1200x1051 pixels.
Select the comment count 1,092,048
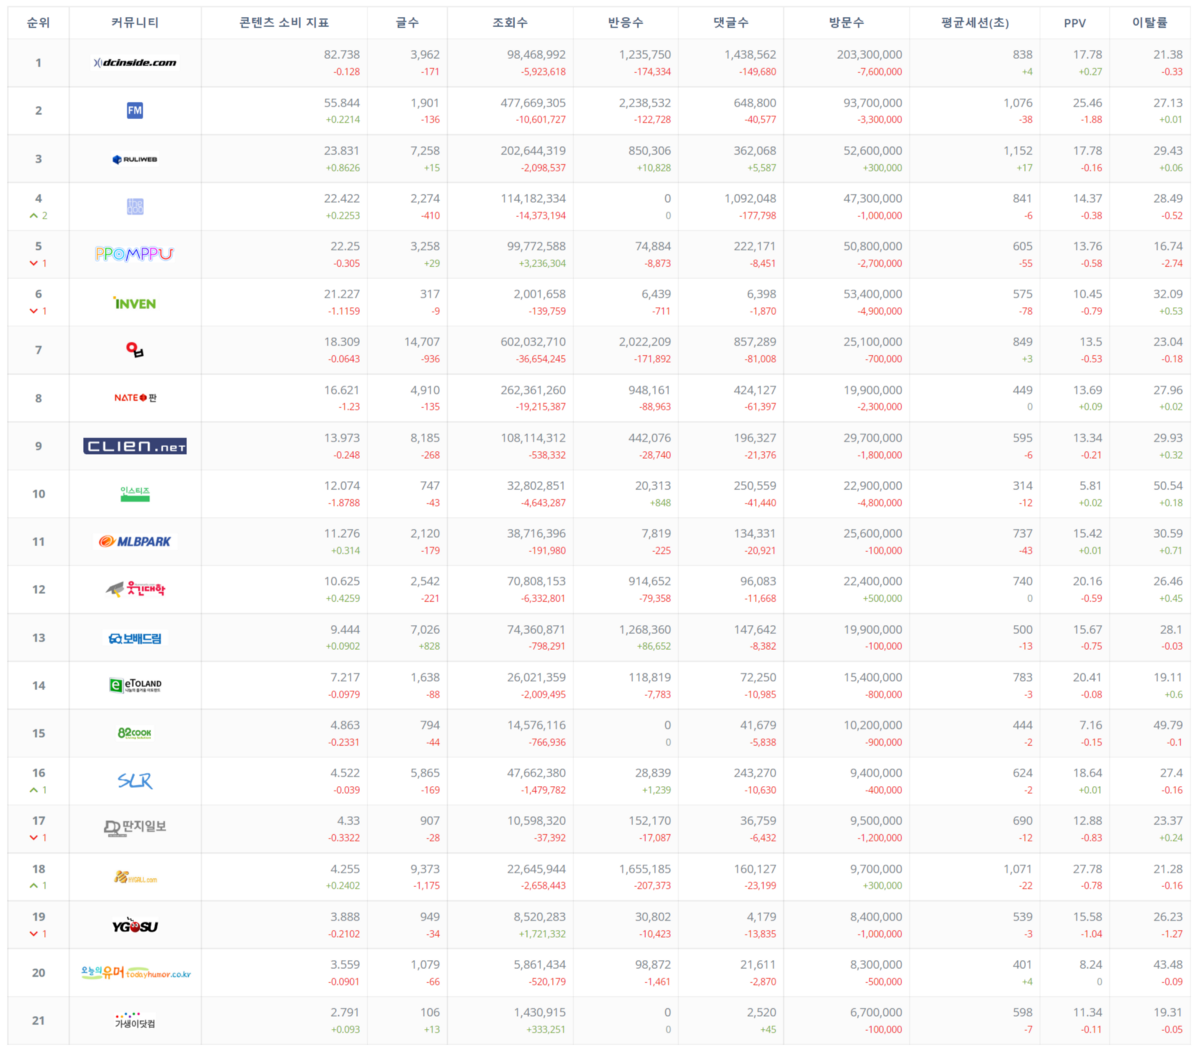pos(750,198)
